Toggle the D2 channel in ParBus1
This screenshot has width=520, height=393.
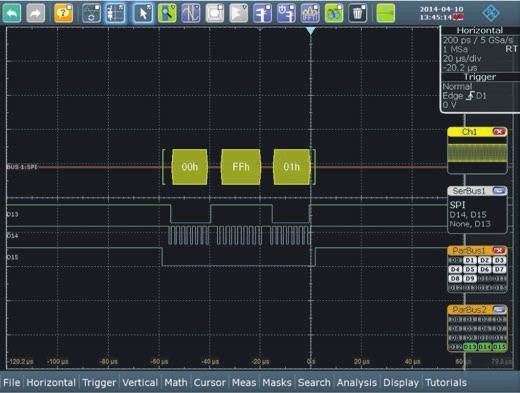coord(484,260)
